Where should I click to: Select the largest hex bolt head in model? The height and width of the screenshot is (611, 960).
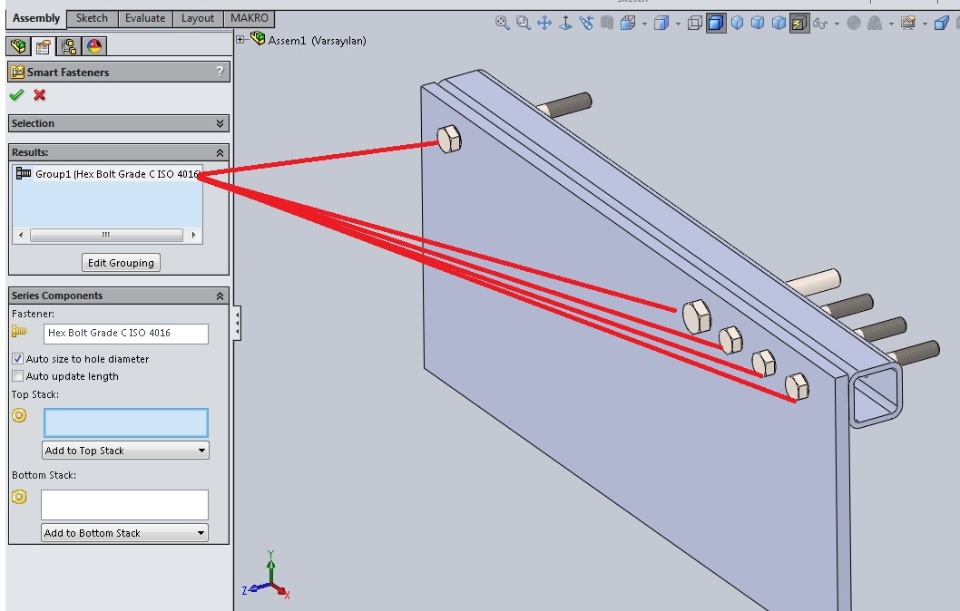[x=697, y=317]
